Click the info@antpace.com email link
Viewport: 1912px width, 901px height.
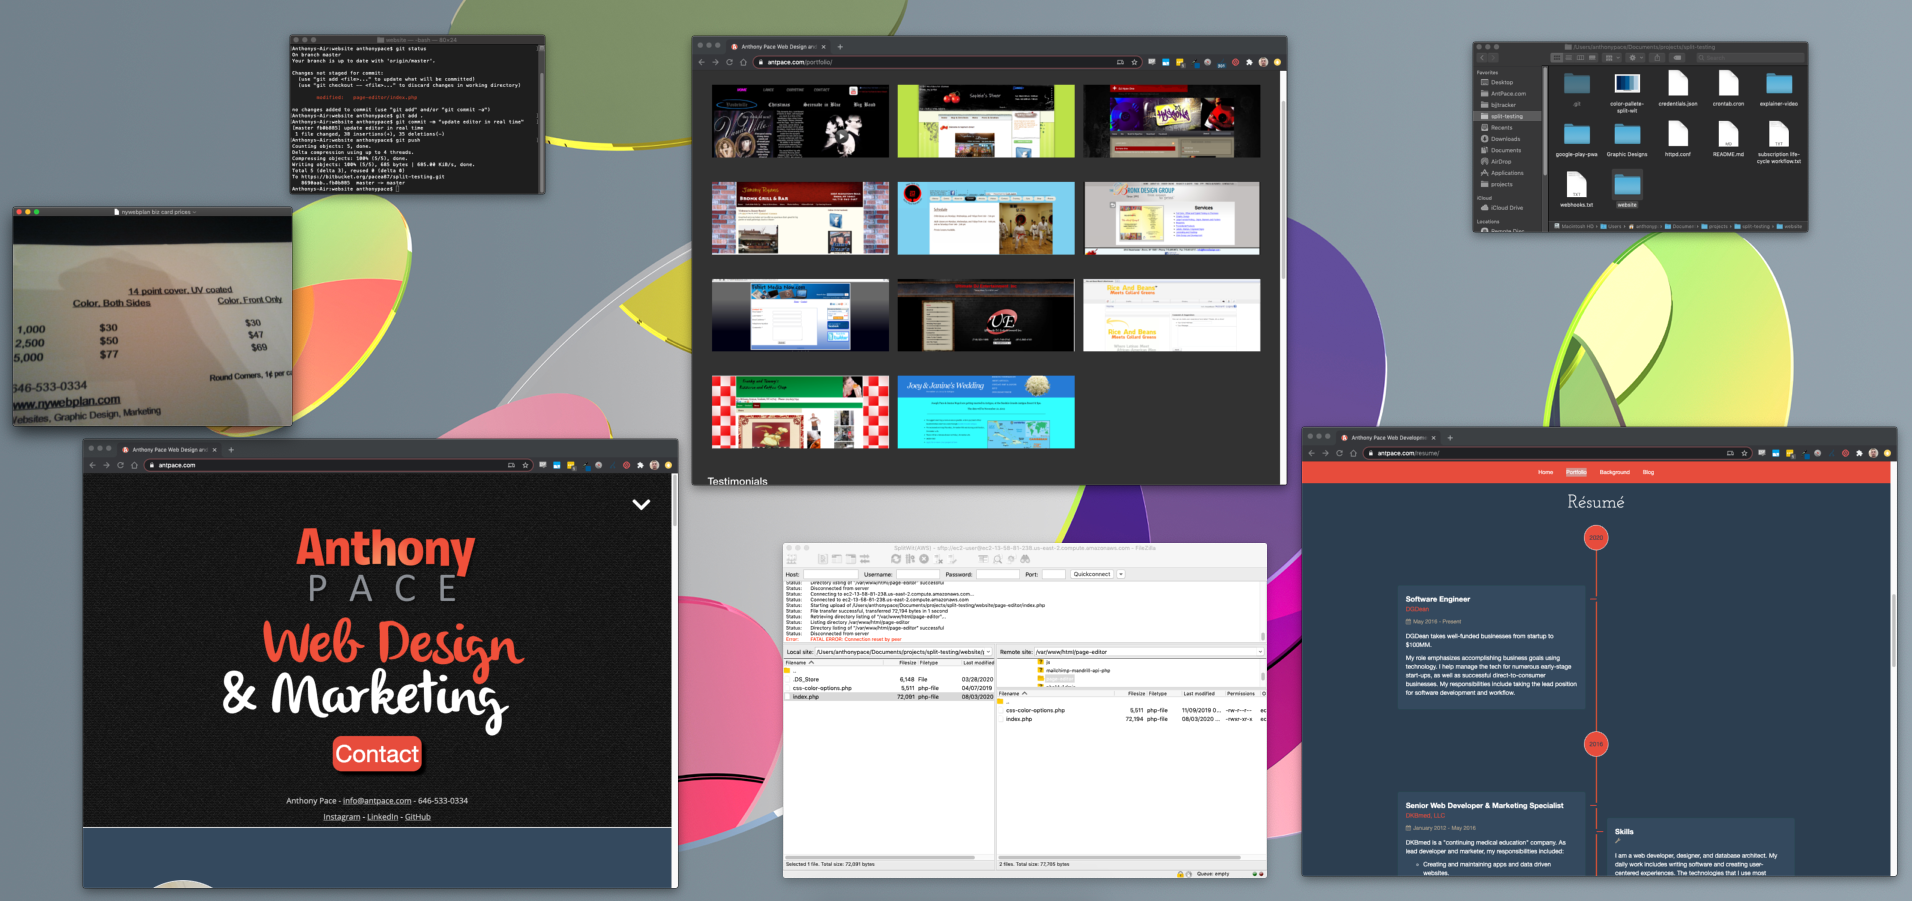[377, 801]
